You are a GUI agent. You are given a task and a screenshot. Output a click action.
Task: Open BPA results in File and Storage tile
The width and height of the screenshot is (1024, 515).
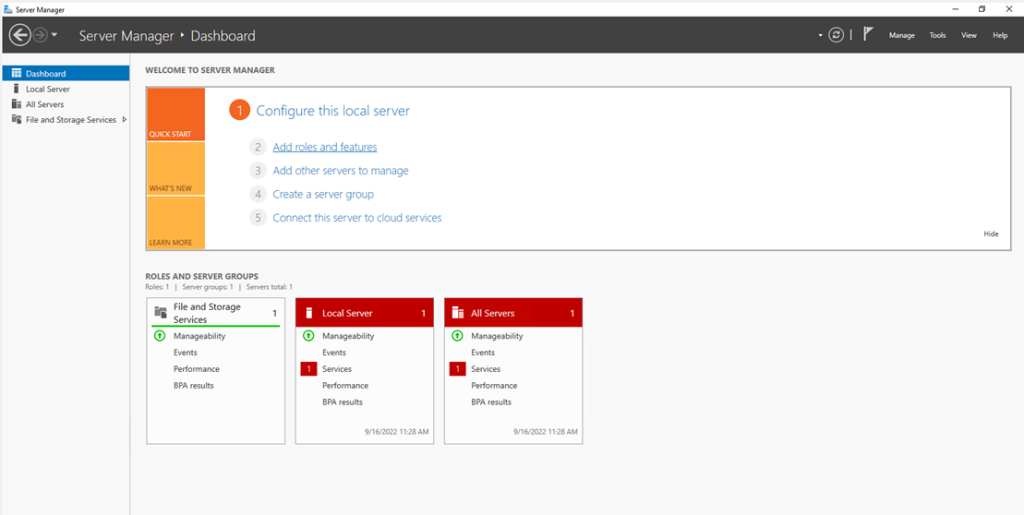tap(193, 385)
